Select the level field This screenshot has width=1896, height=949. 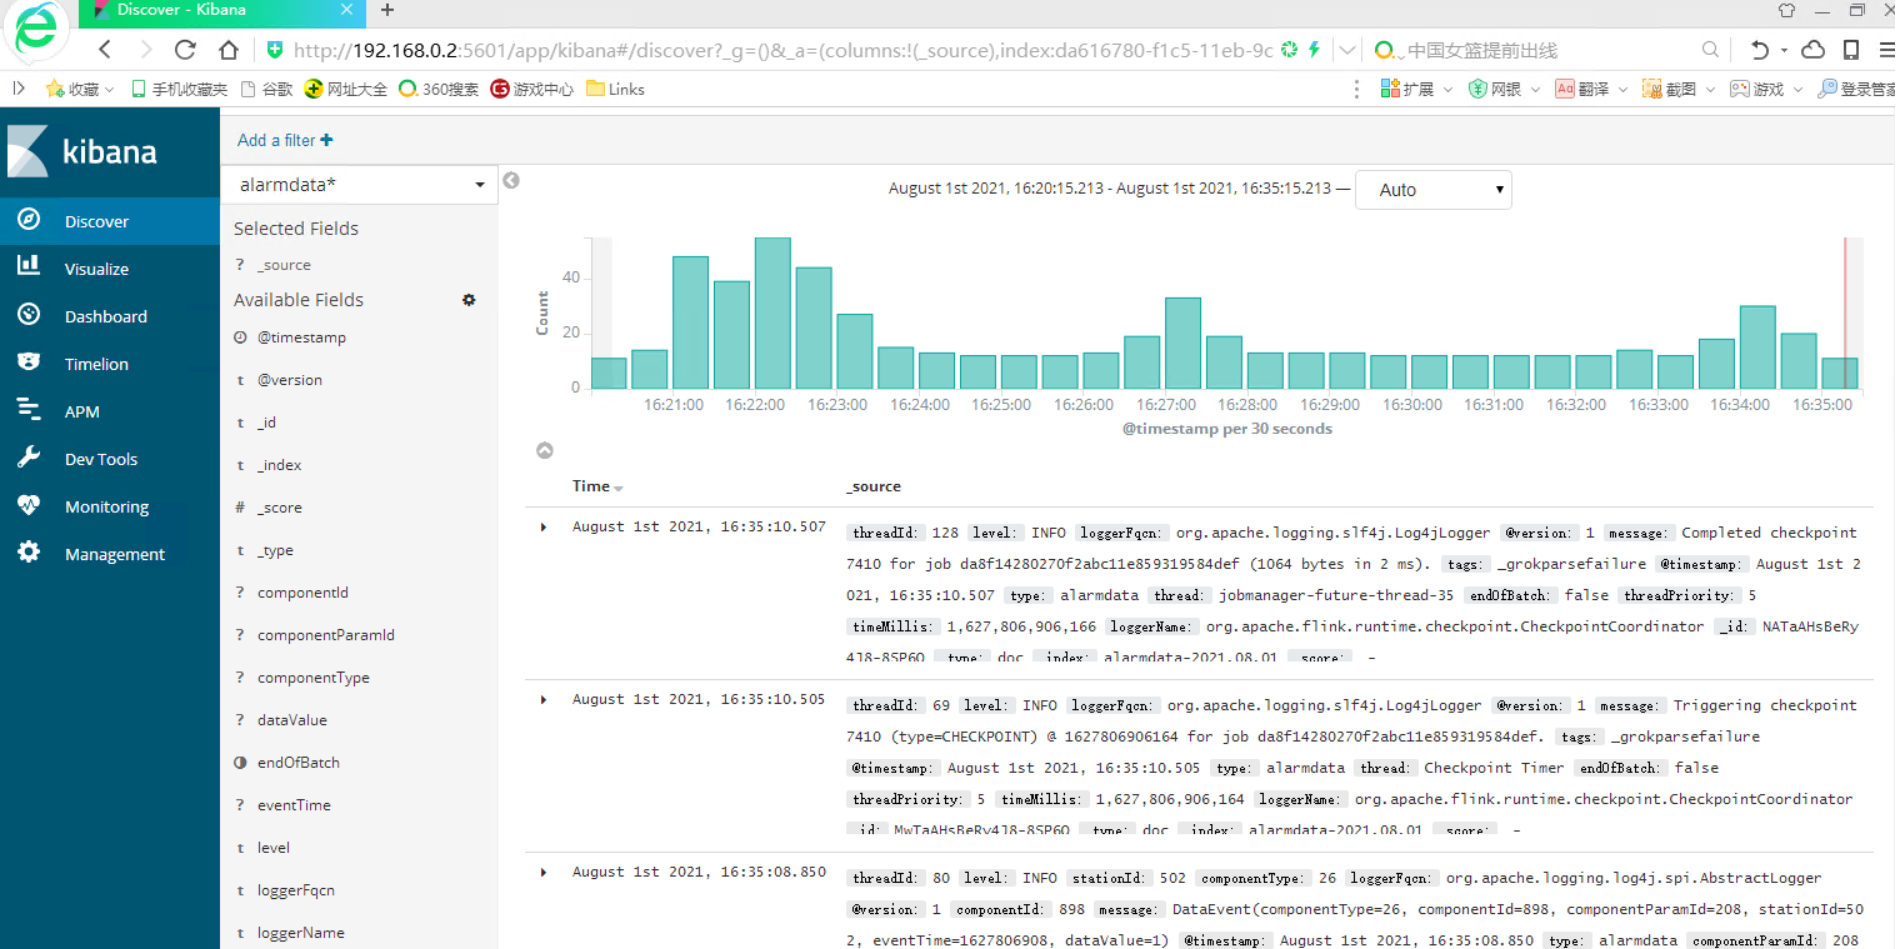tap(273, 848)
